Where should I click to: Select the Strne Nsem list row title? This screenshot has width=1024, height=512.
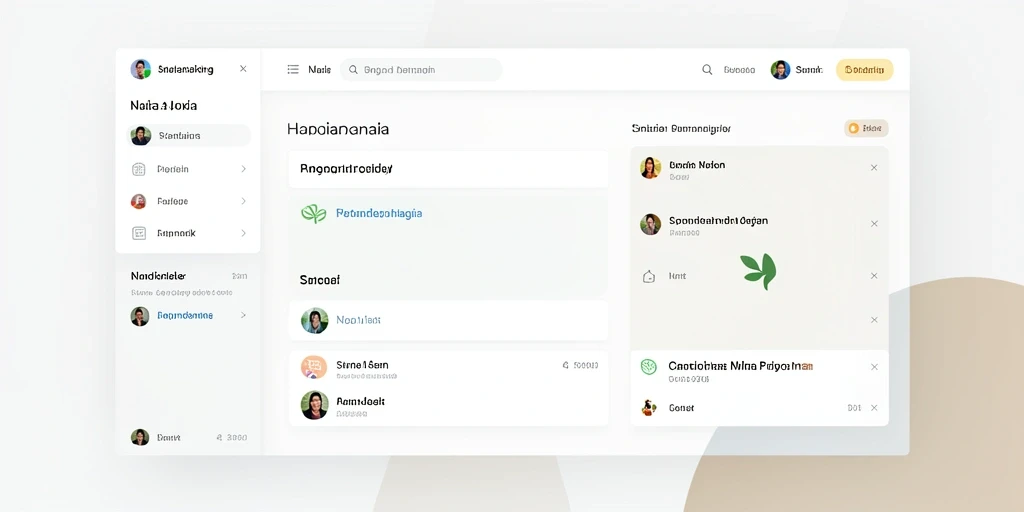click(x=362, y=365)
